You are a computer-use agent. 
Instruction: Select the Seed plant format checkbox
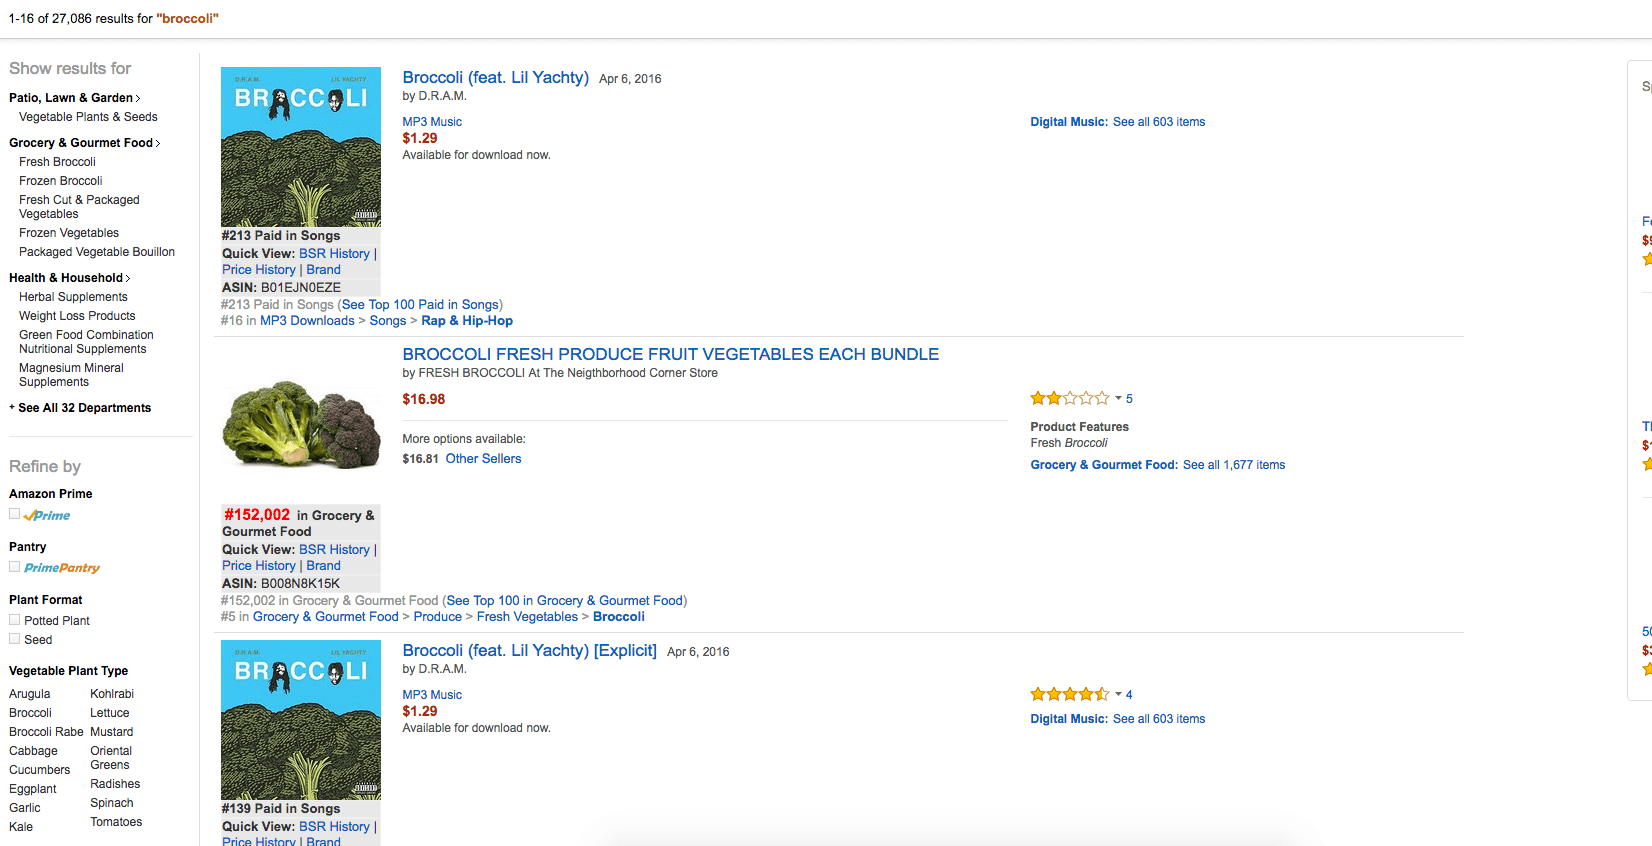pyautogui.click(x=15, y=639)
